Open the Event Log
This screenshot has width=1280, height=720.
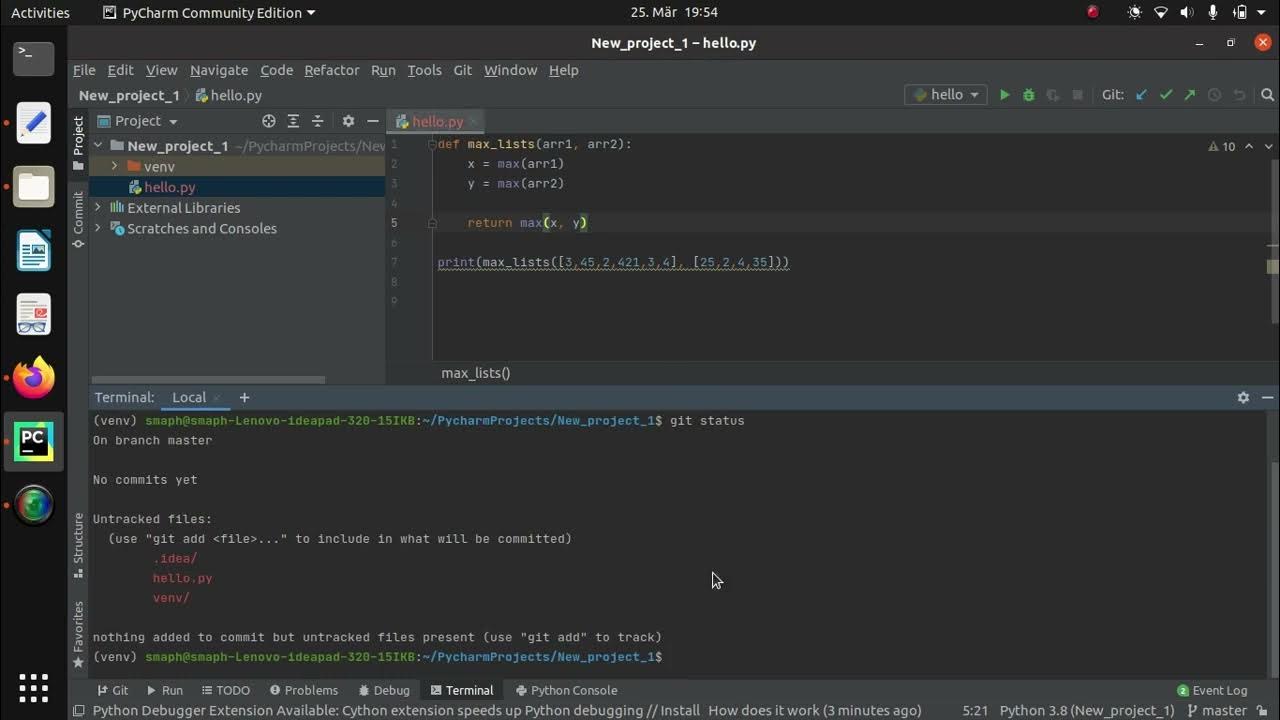pyautogui.click(x=1212, y=690)
